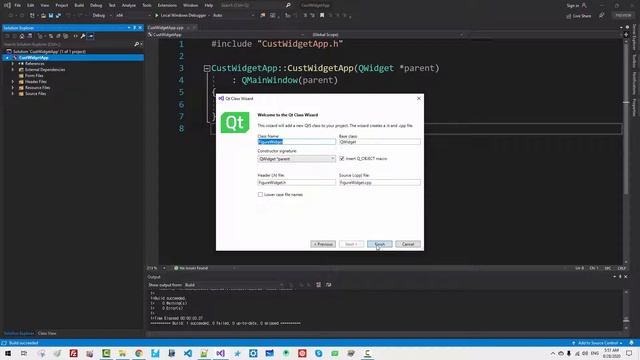
Task: Open the Debug menu
Action: point(96,5)
